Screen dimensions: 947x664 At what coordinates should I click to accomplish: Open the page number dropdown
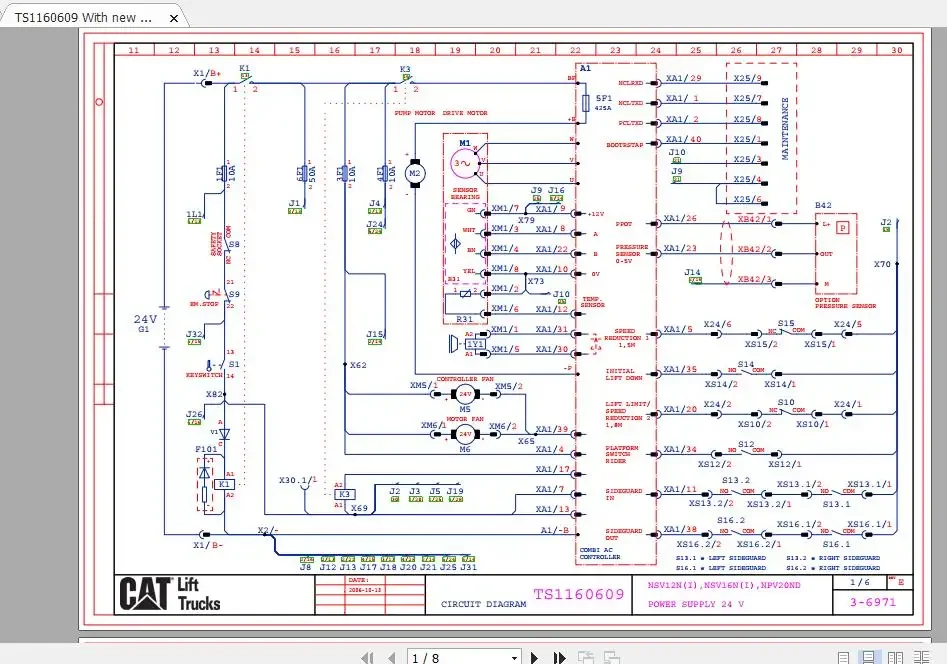[x=516, y=657]
